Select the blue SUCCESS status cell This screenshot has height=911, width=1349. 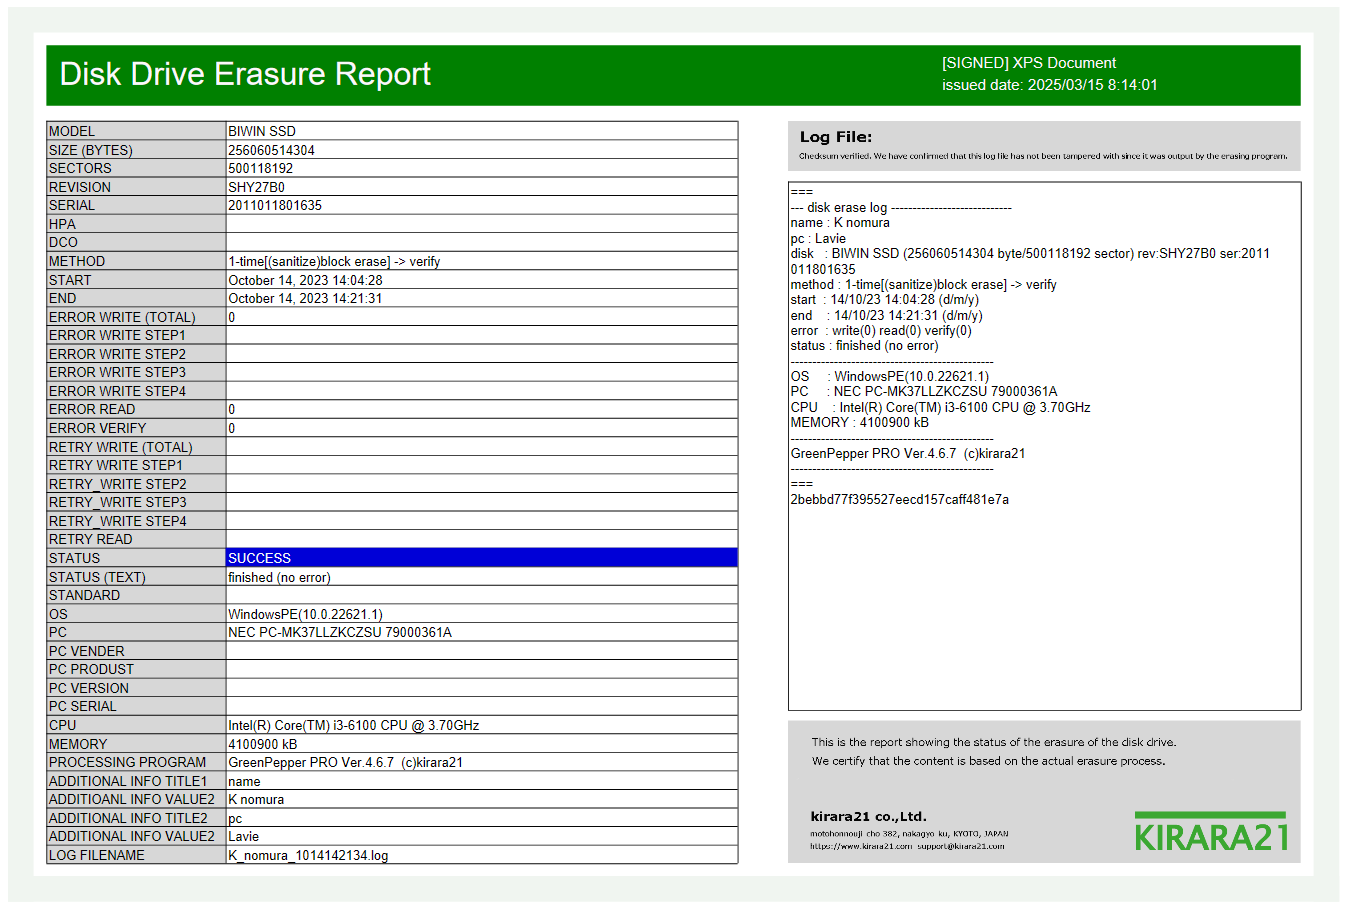click(x=482, y=558)
